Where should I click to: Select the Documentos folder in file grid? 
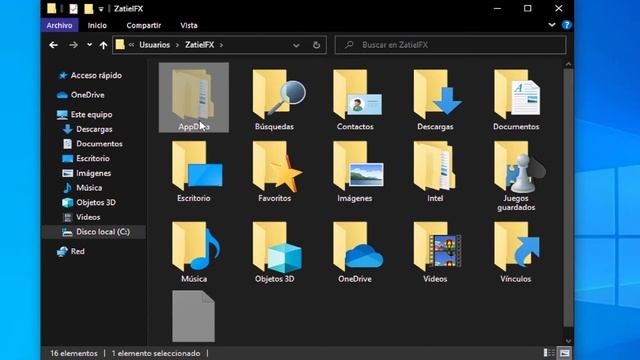(x=517, y=95)
